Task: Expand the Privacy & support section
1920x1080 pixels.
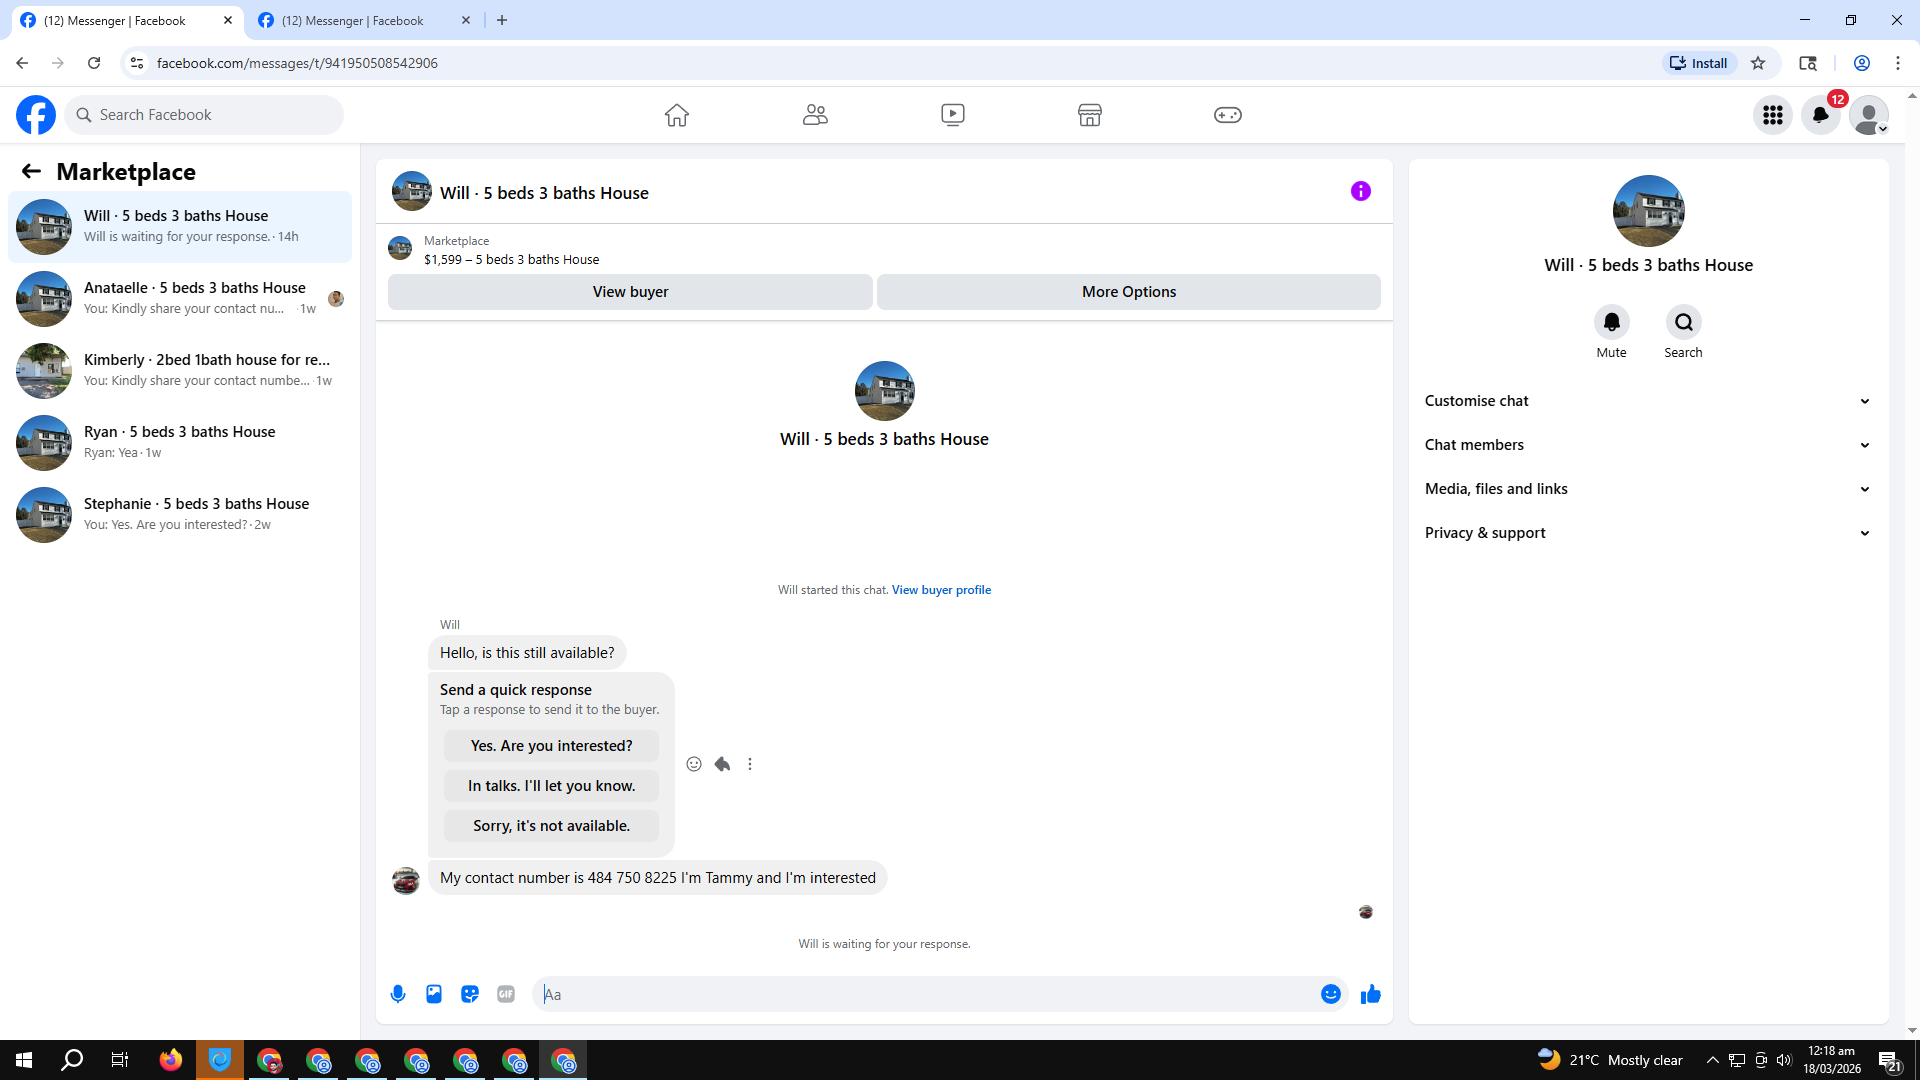Action: (1648, 533)
